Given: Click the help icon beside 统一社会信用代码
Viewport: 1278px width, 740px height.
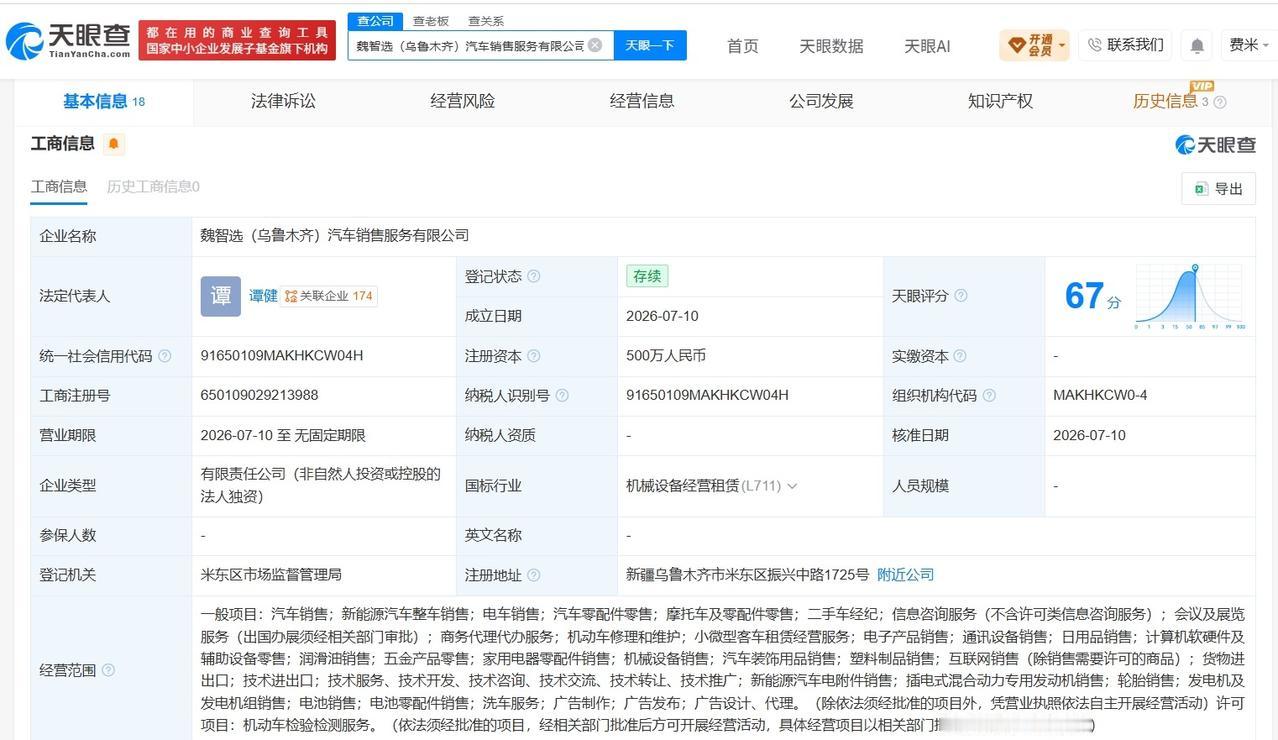Looking at the screenshot, I should click(165, 356).
